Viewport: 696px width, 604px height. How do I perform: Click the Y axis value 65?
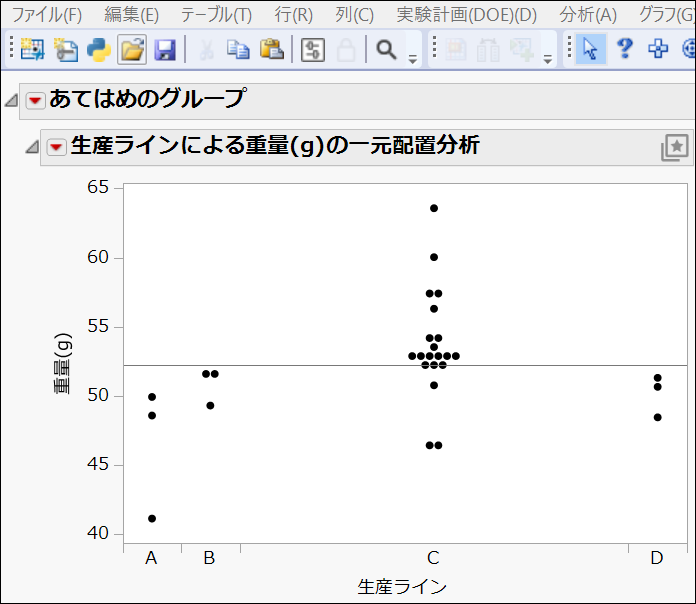tap(98, 187)
